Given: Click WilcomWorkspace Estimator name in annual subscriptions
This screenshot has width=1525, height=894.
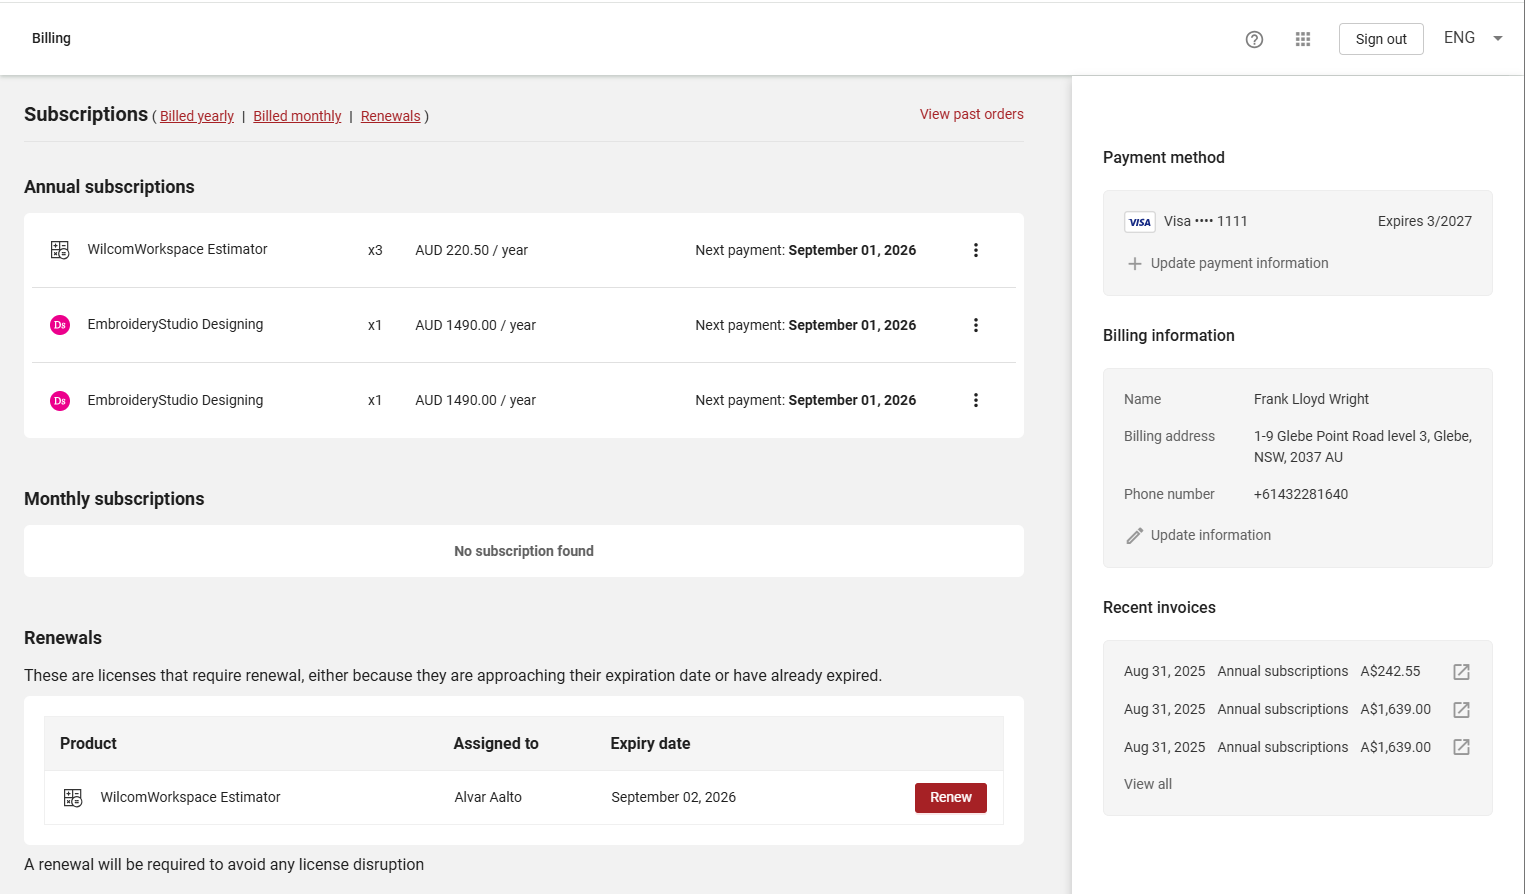Looking at the screenshot, I should point(177,249).
